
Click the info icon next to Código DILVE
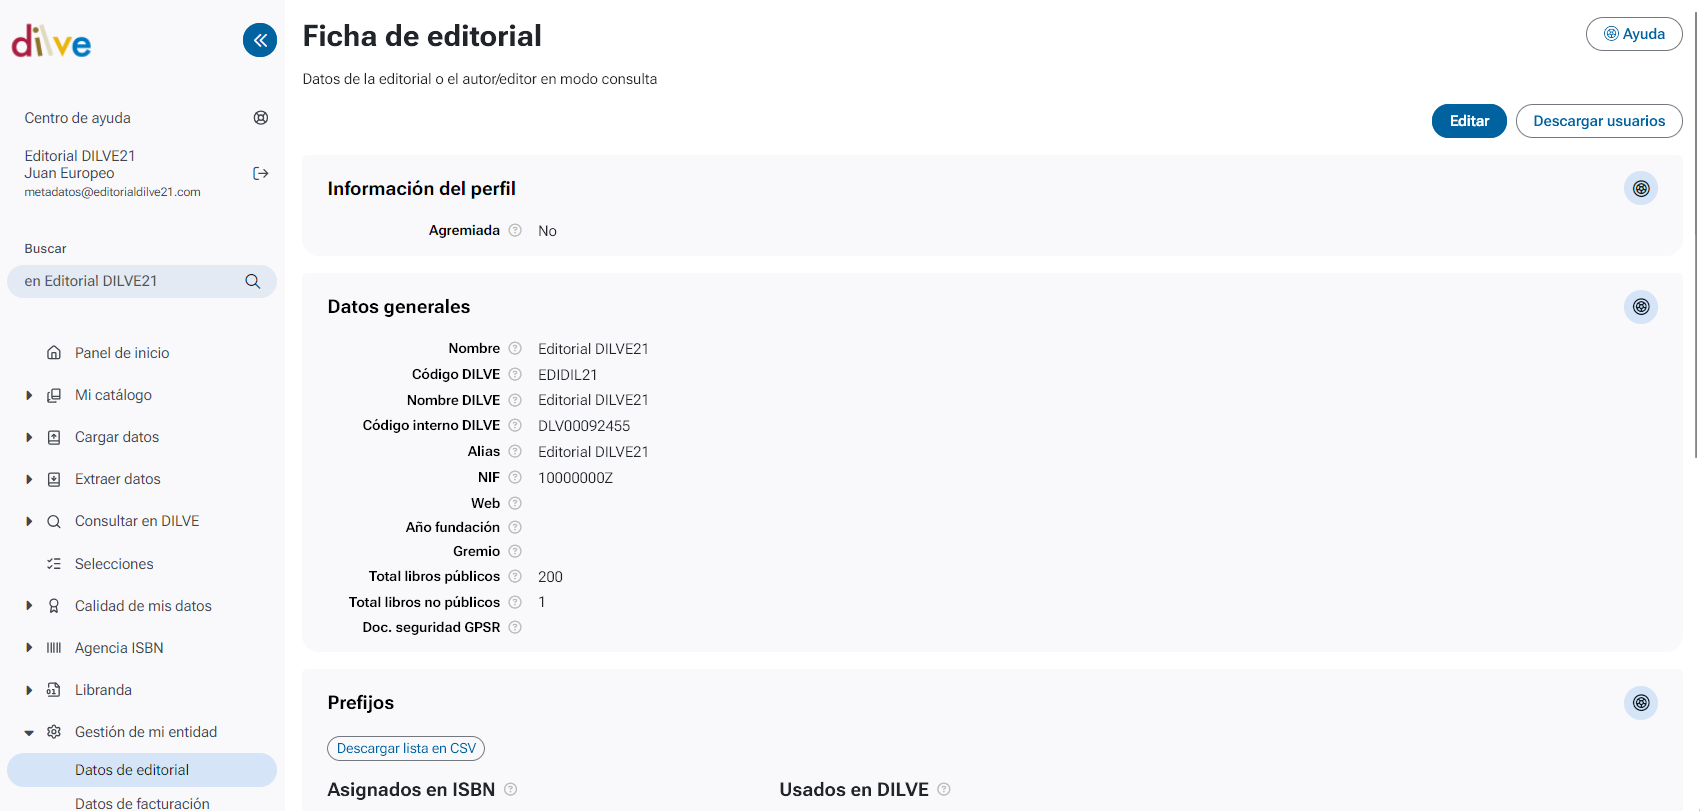pos(515,375)
